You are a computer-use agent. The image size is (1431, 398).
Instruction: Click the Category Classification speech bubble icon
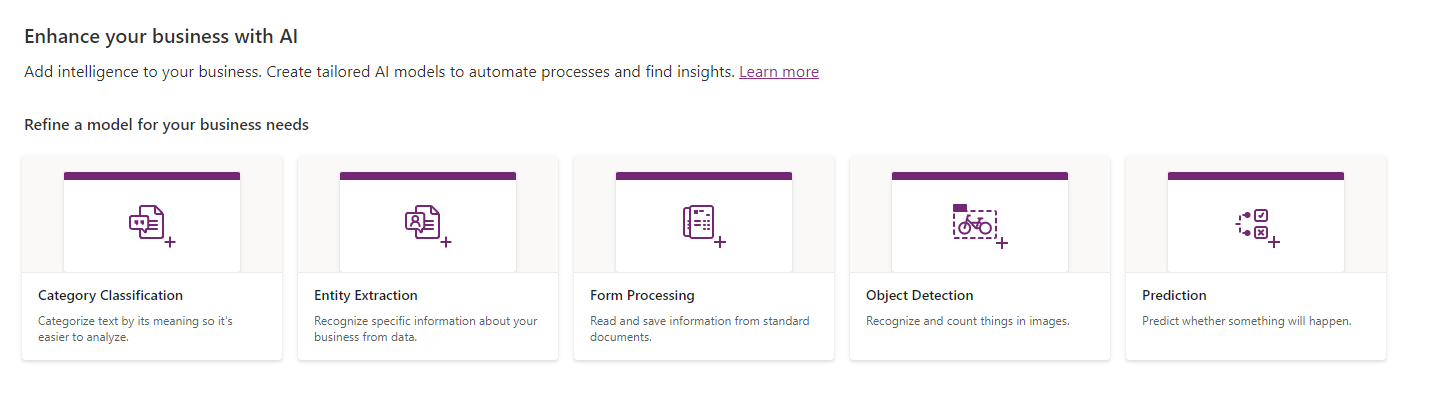click(x=152, y=226)
